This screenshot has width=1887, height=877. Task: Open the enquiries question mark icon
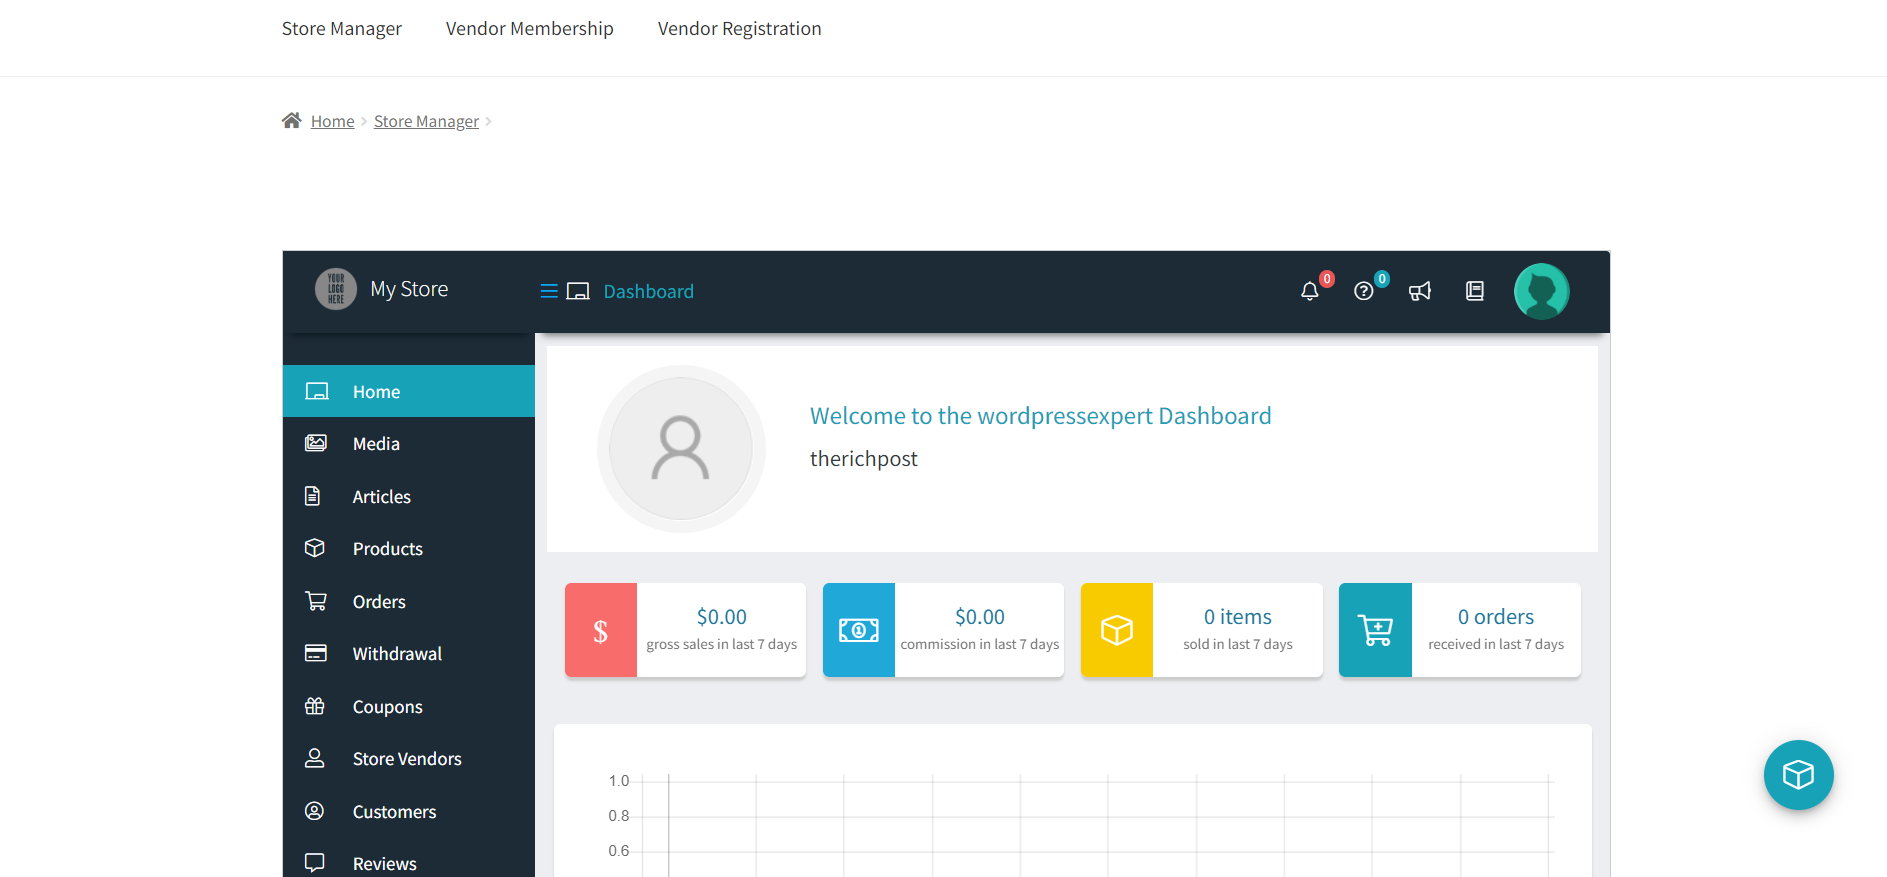[x=1363, y=291]
